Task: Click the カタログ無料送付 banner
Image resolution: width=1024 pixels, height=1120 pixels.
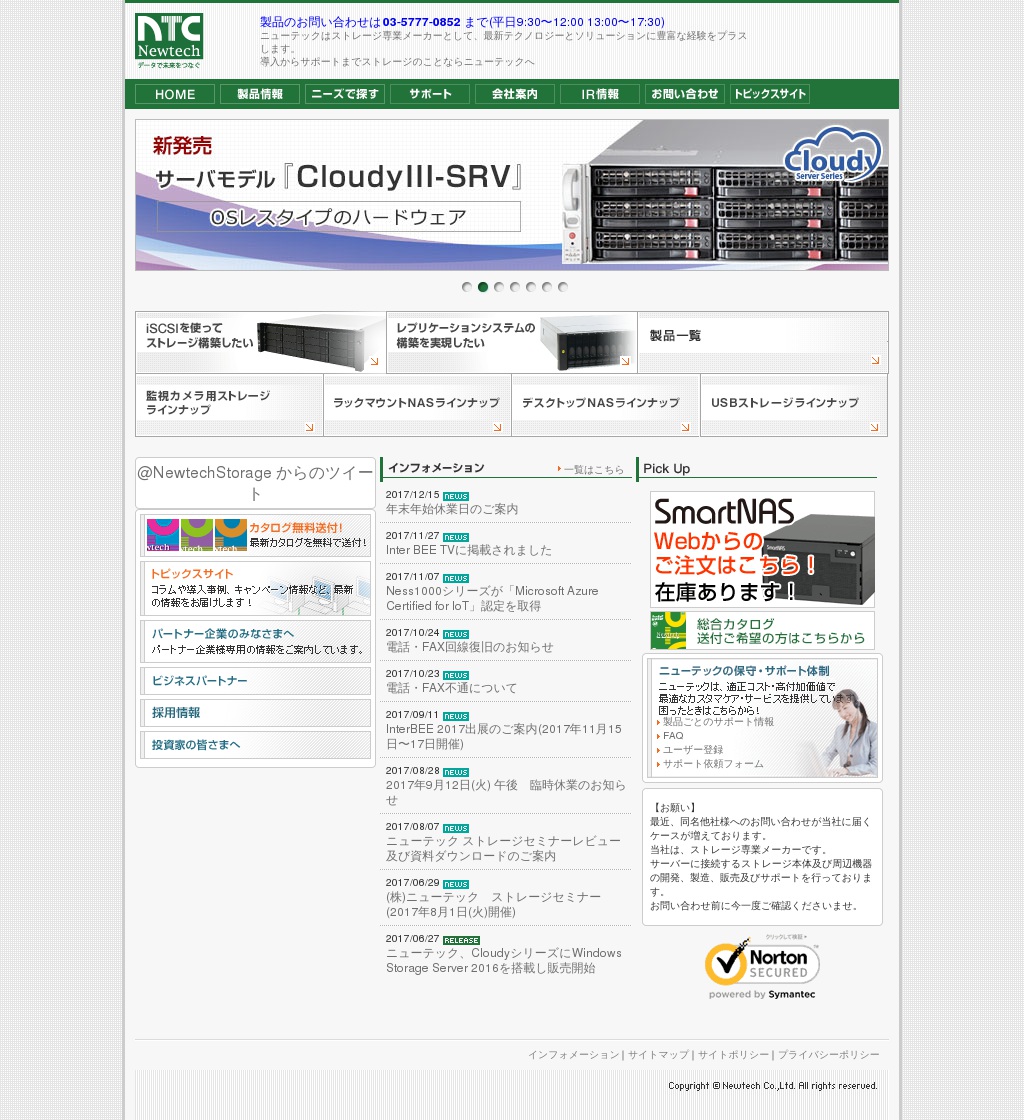Action: 256,536
